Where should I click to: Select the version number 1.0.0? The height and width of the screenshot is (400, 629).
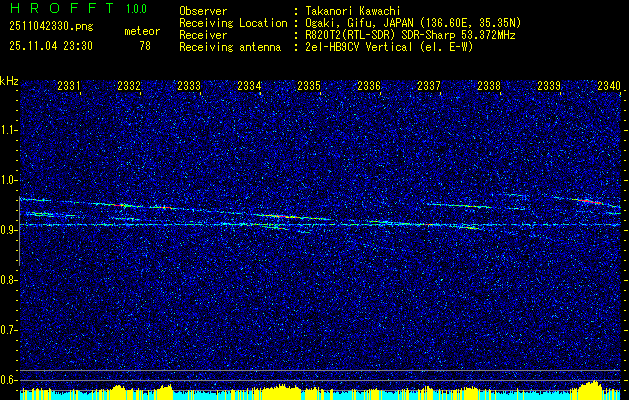136,9
